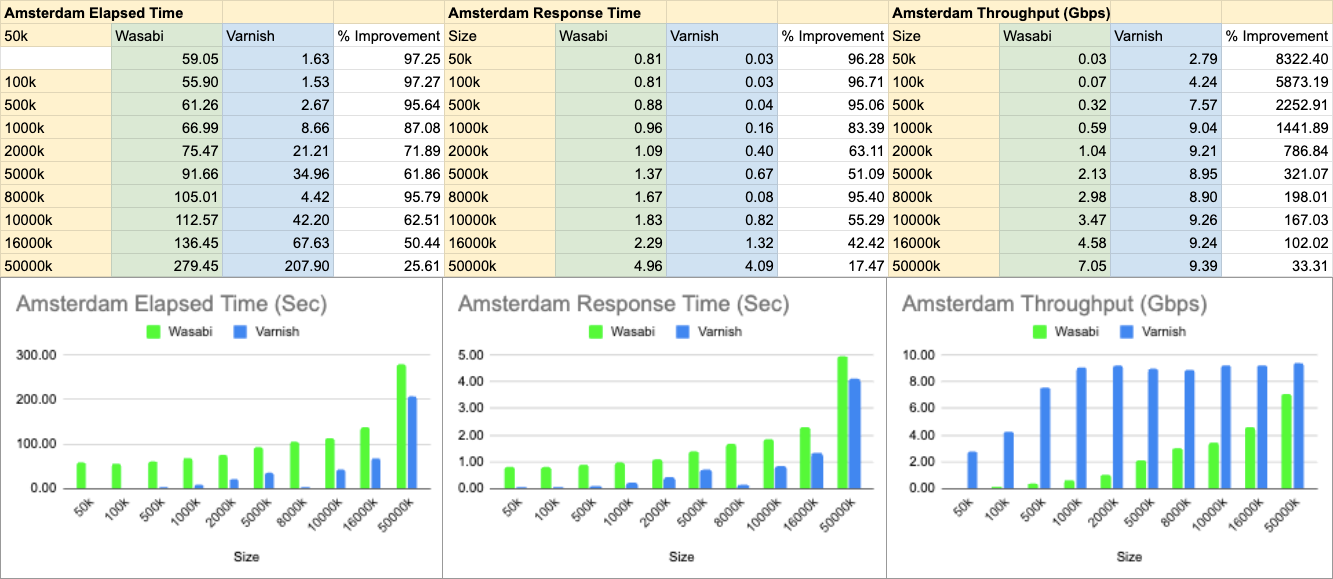
Task: Click the response-time cell showing 4.96
Action: (x=611, y=265)
